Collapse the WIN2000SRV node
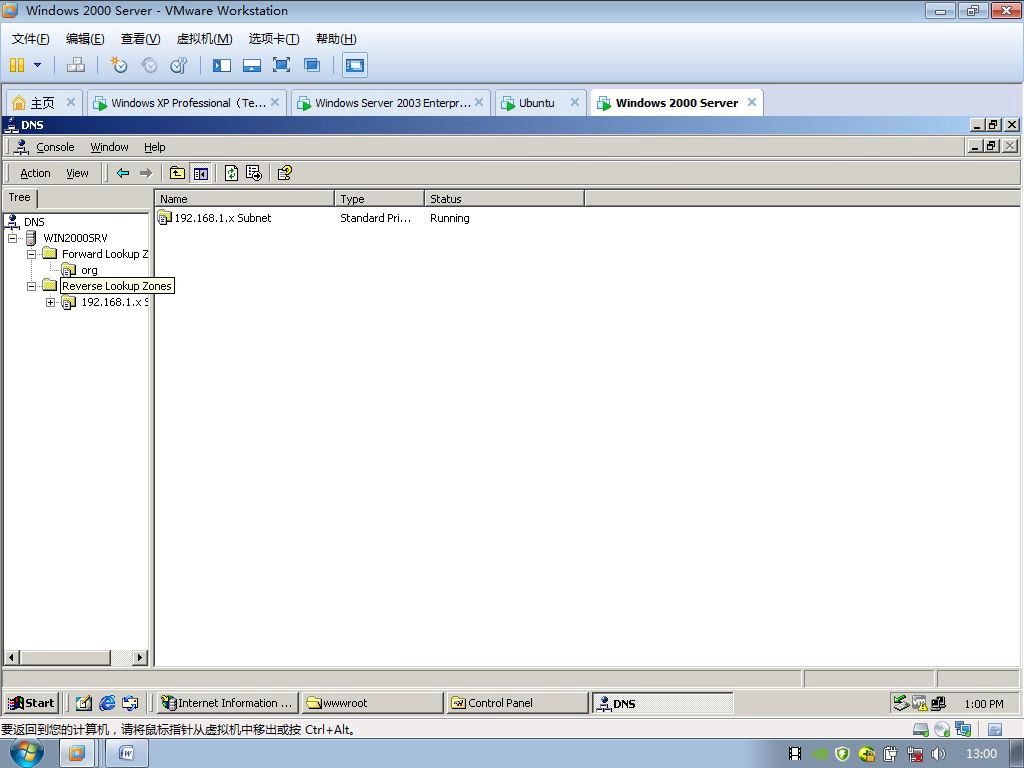1024x768 pixels. click(12, 238)
